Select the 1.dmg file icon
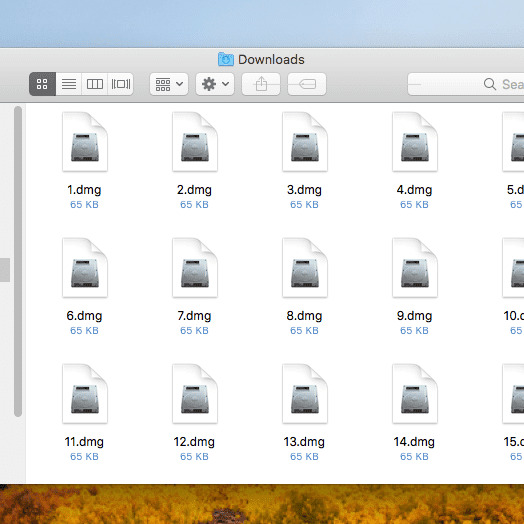The height and width of the screenshot is (524, 524). pyautogui.click(x=85, y=142)
